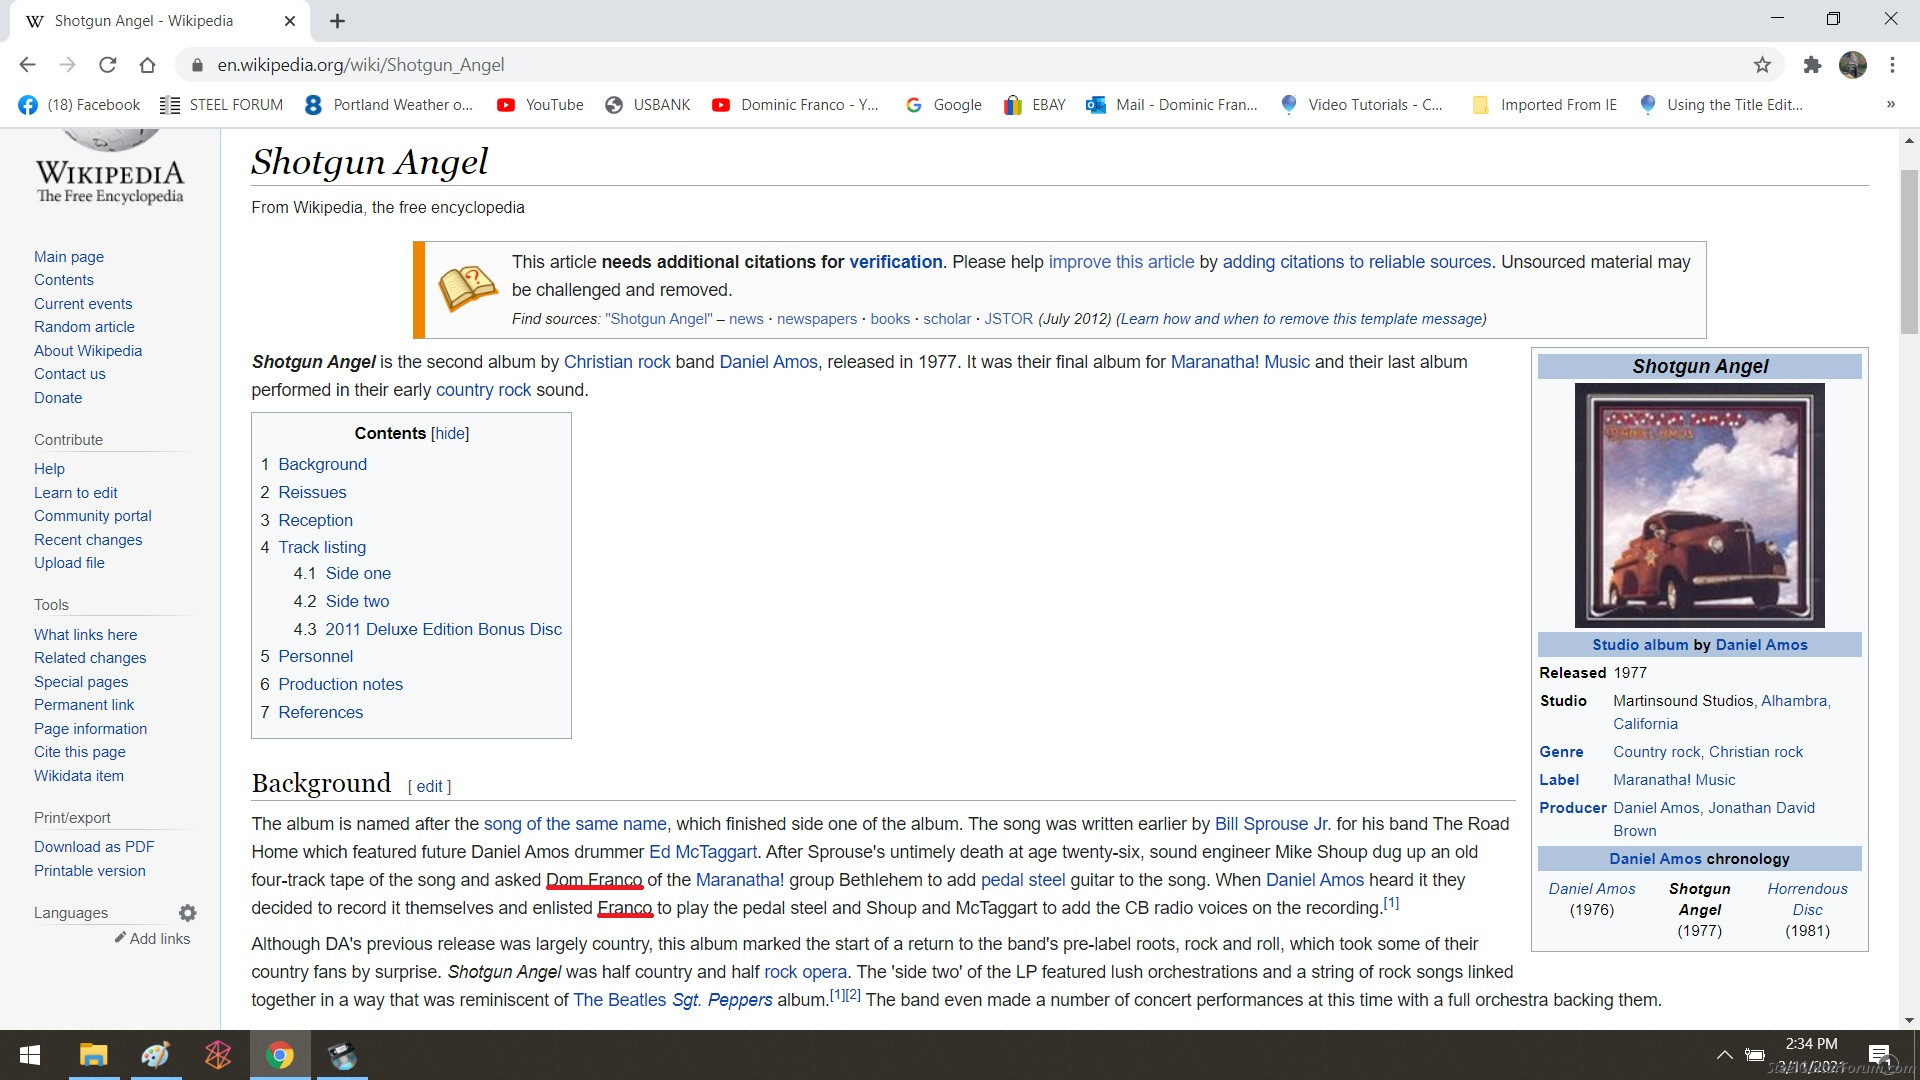Viewport: 1920px width, 1080px height.
Task: Hide the Contents table via [hide]
Action: click(449, 433)
